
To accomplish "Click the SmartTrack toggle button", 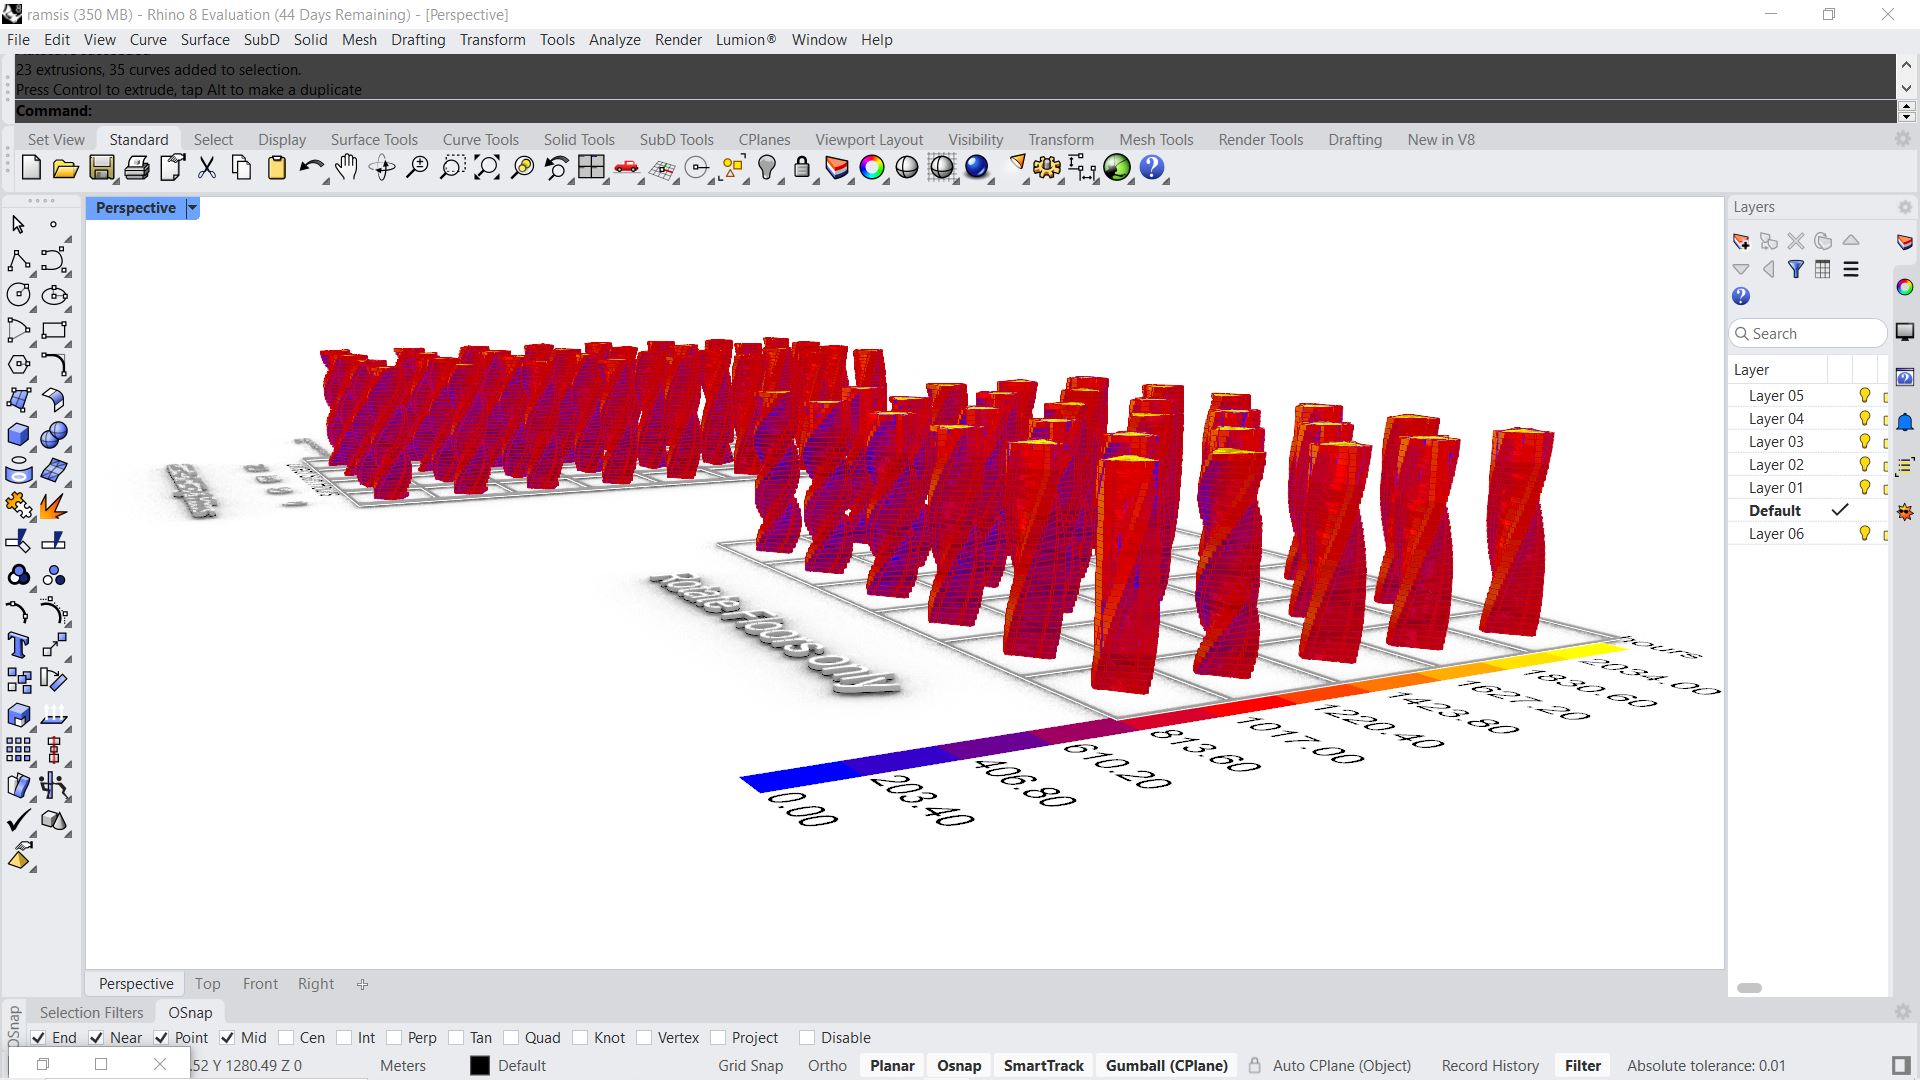I will pos(1043,1064).
